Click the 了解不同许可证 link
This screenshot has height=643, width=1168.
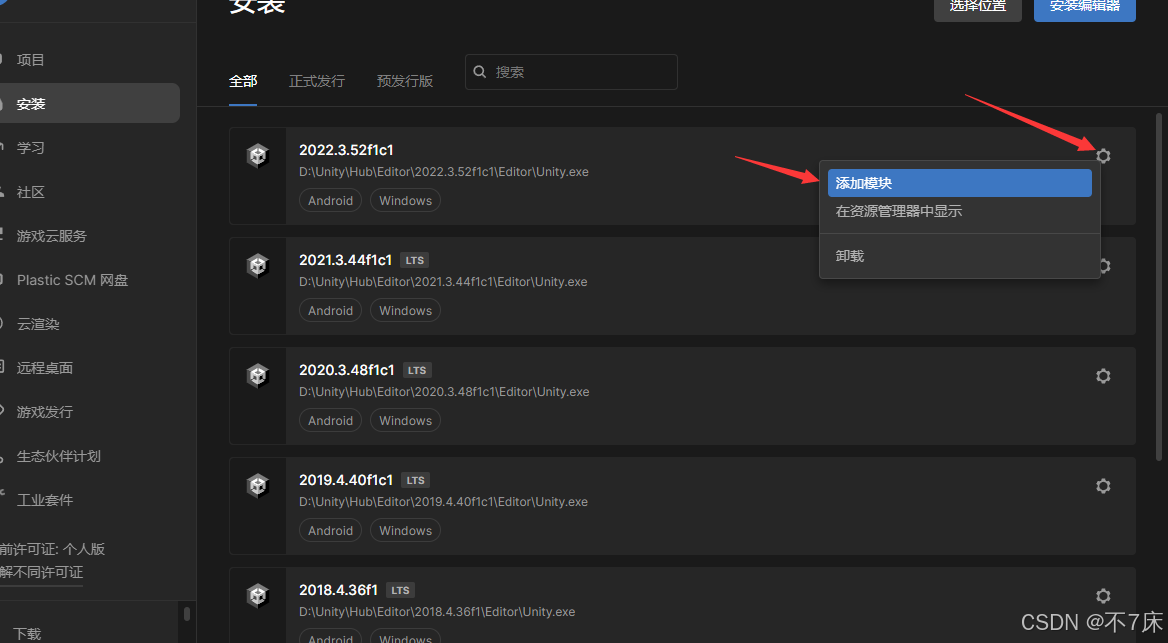(42, 572)
